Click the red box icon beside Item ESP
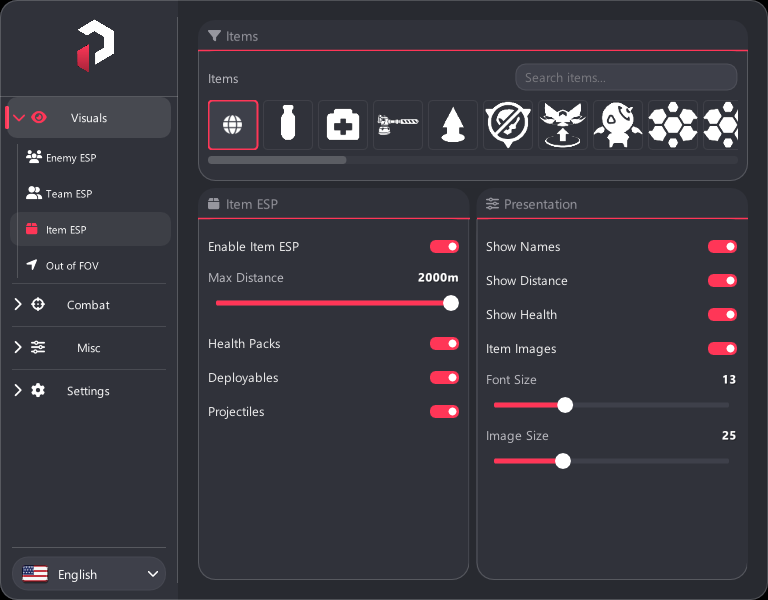The image size is (768, 600). (32, 229)
